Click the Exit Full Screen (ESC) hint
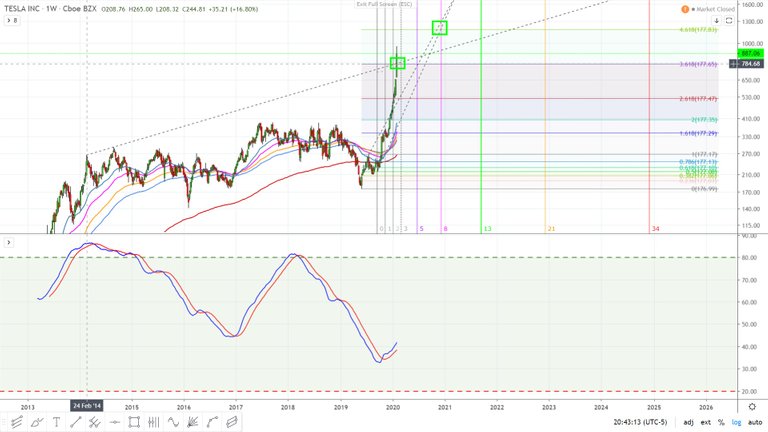768x432 pixels. [x=384, y=4]
